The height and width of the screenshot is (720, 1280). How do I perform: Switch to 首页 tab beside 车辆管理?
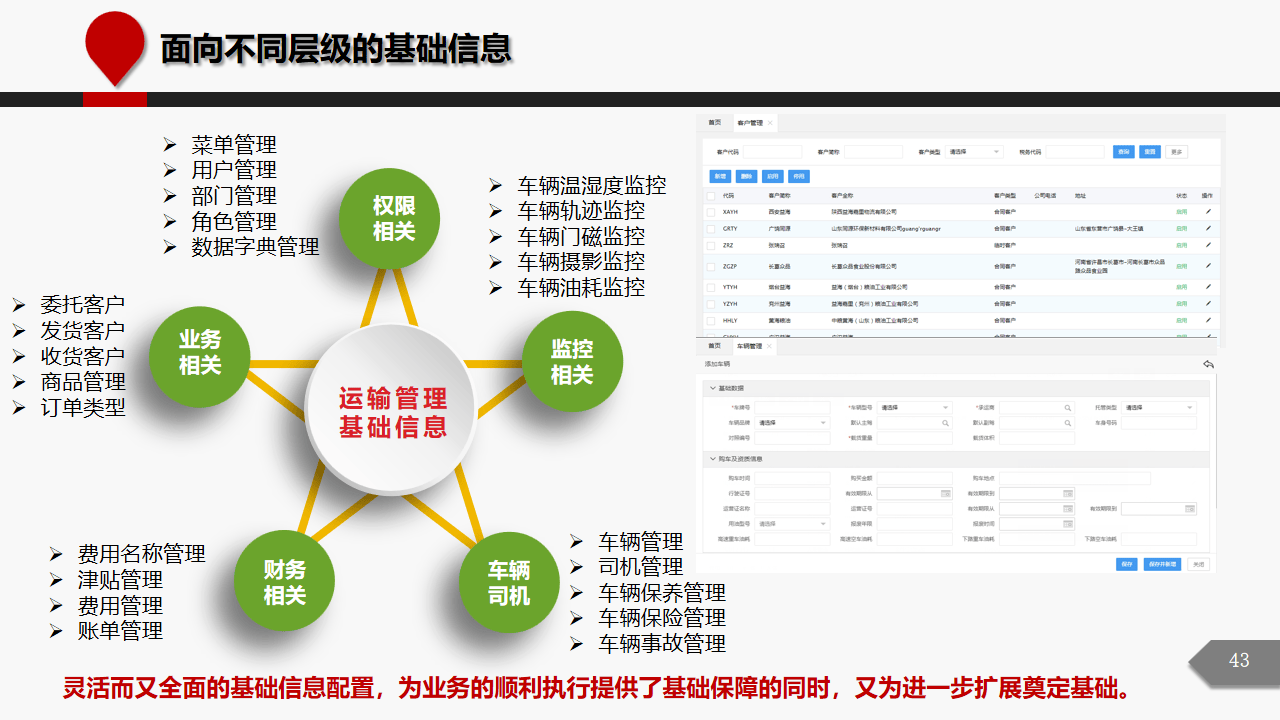714,346
